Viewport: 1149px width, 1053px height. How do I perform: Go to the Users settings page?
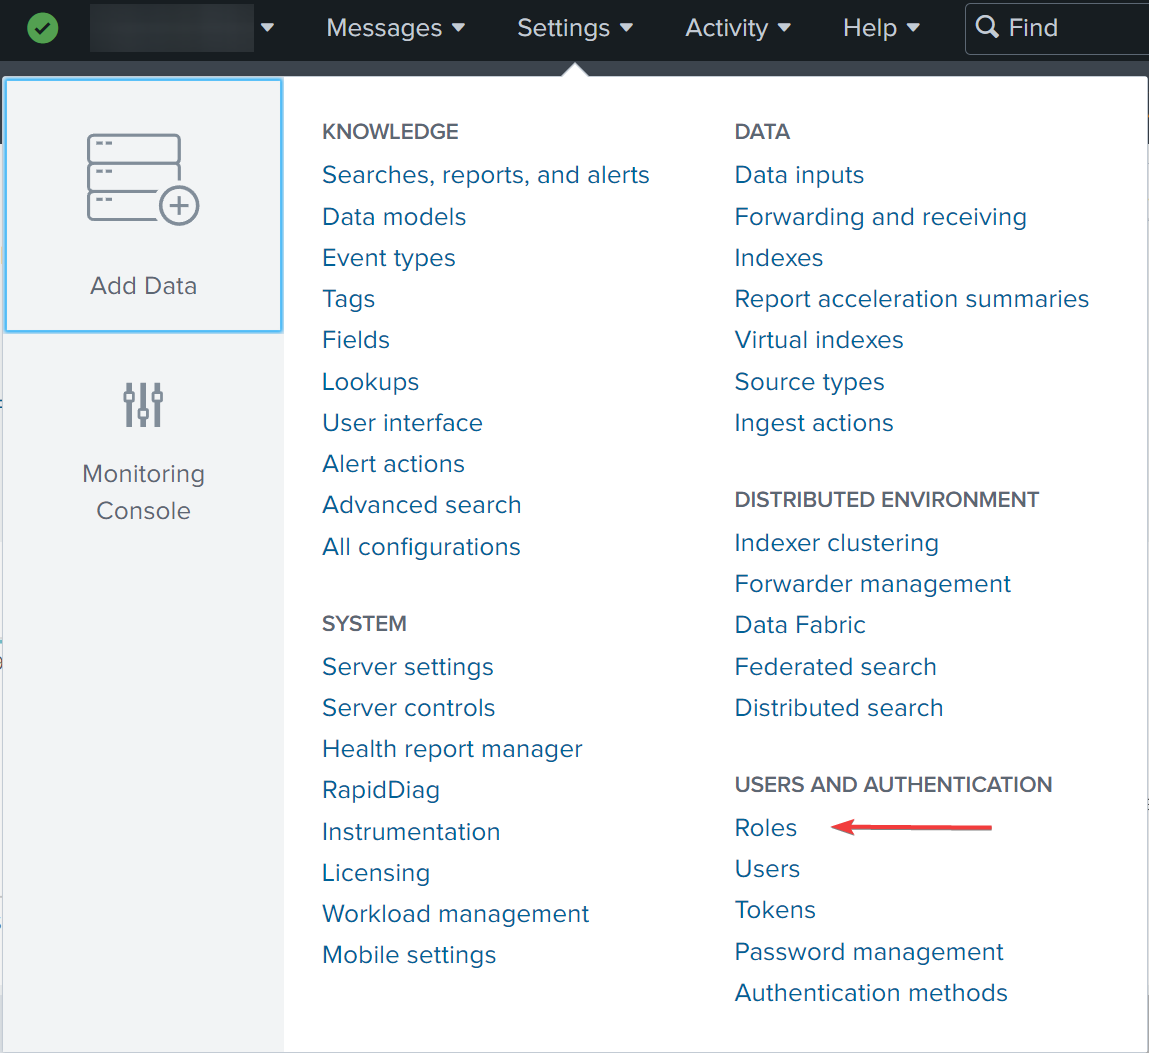767,869
